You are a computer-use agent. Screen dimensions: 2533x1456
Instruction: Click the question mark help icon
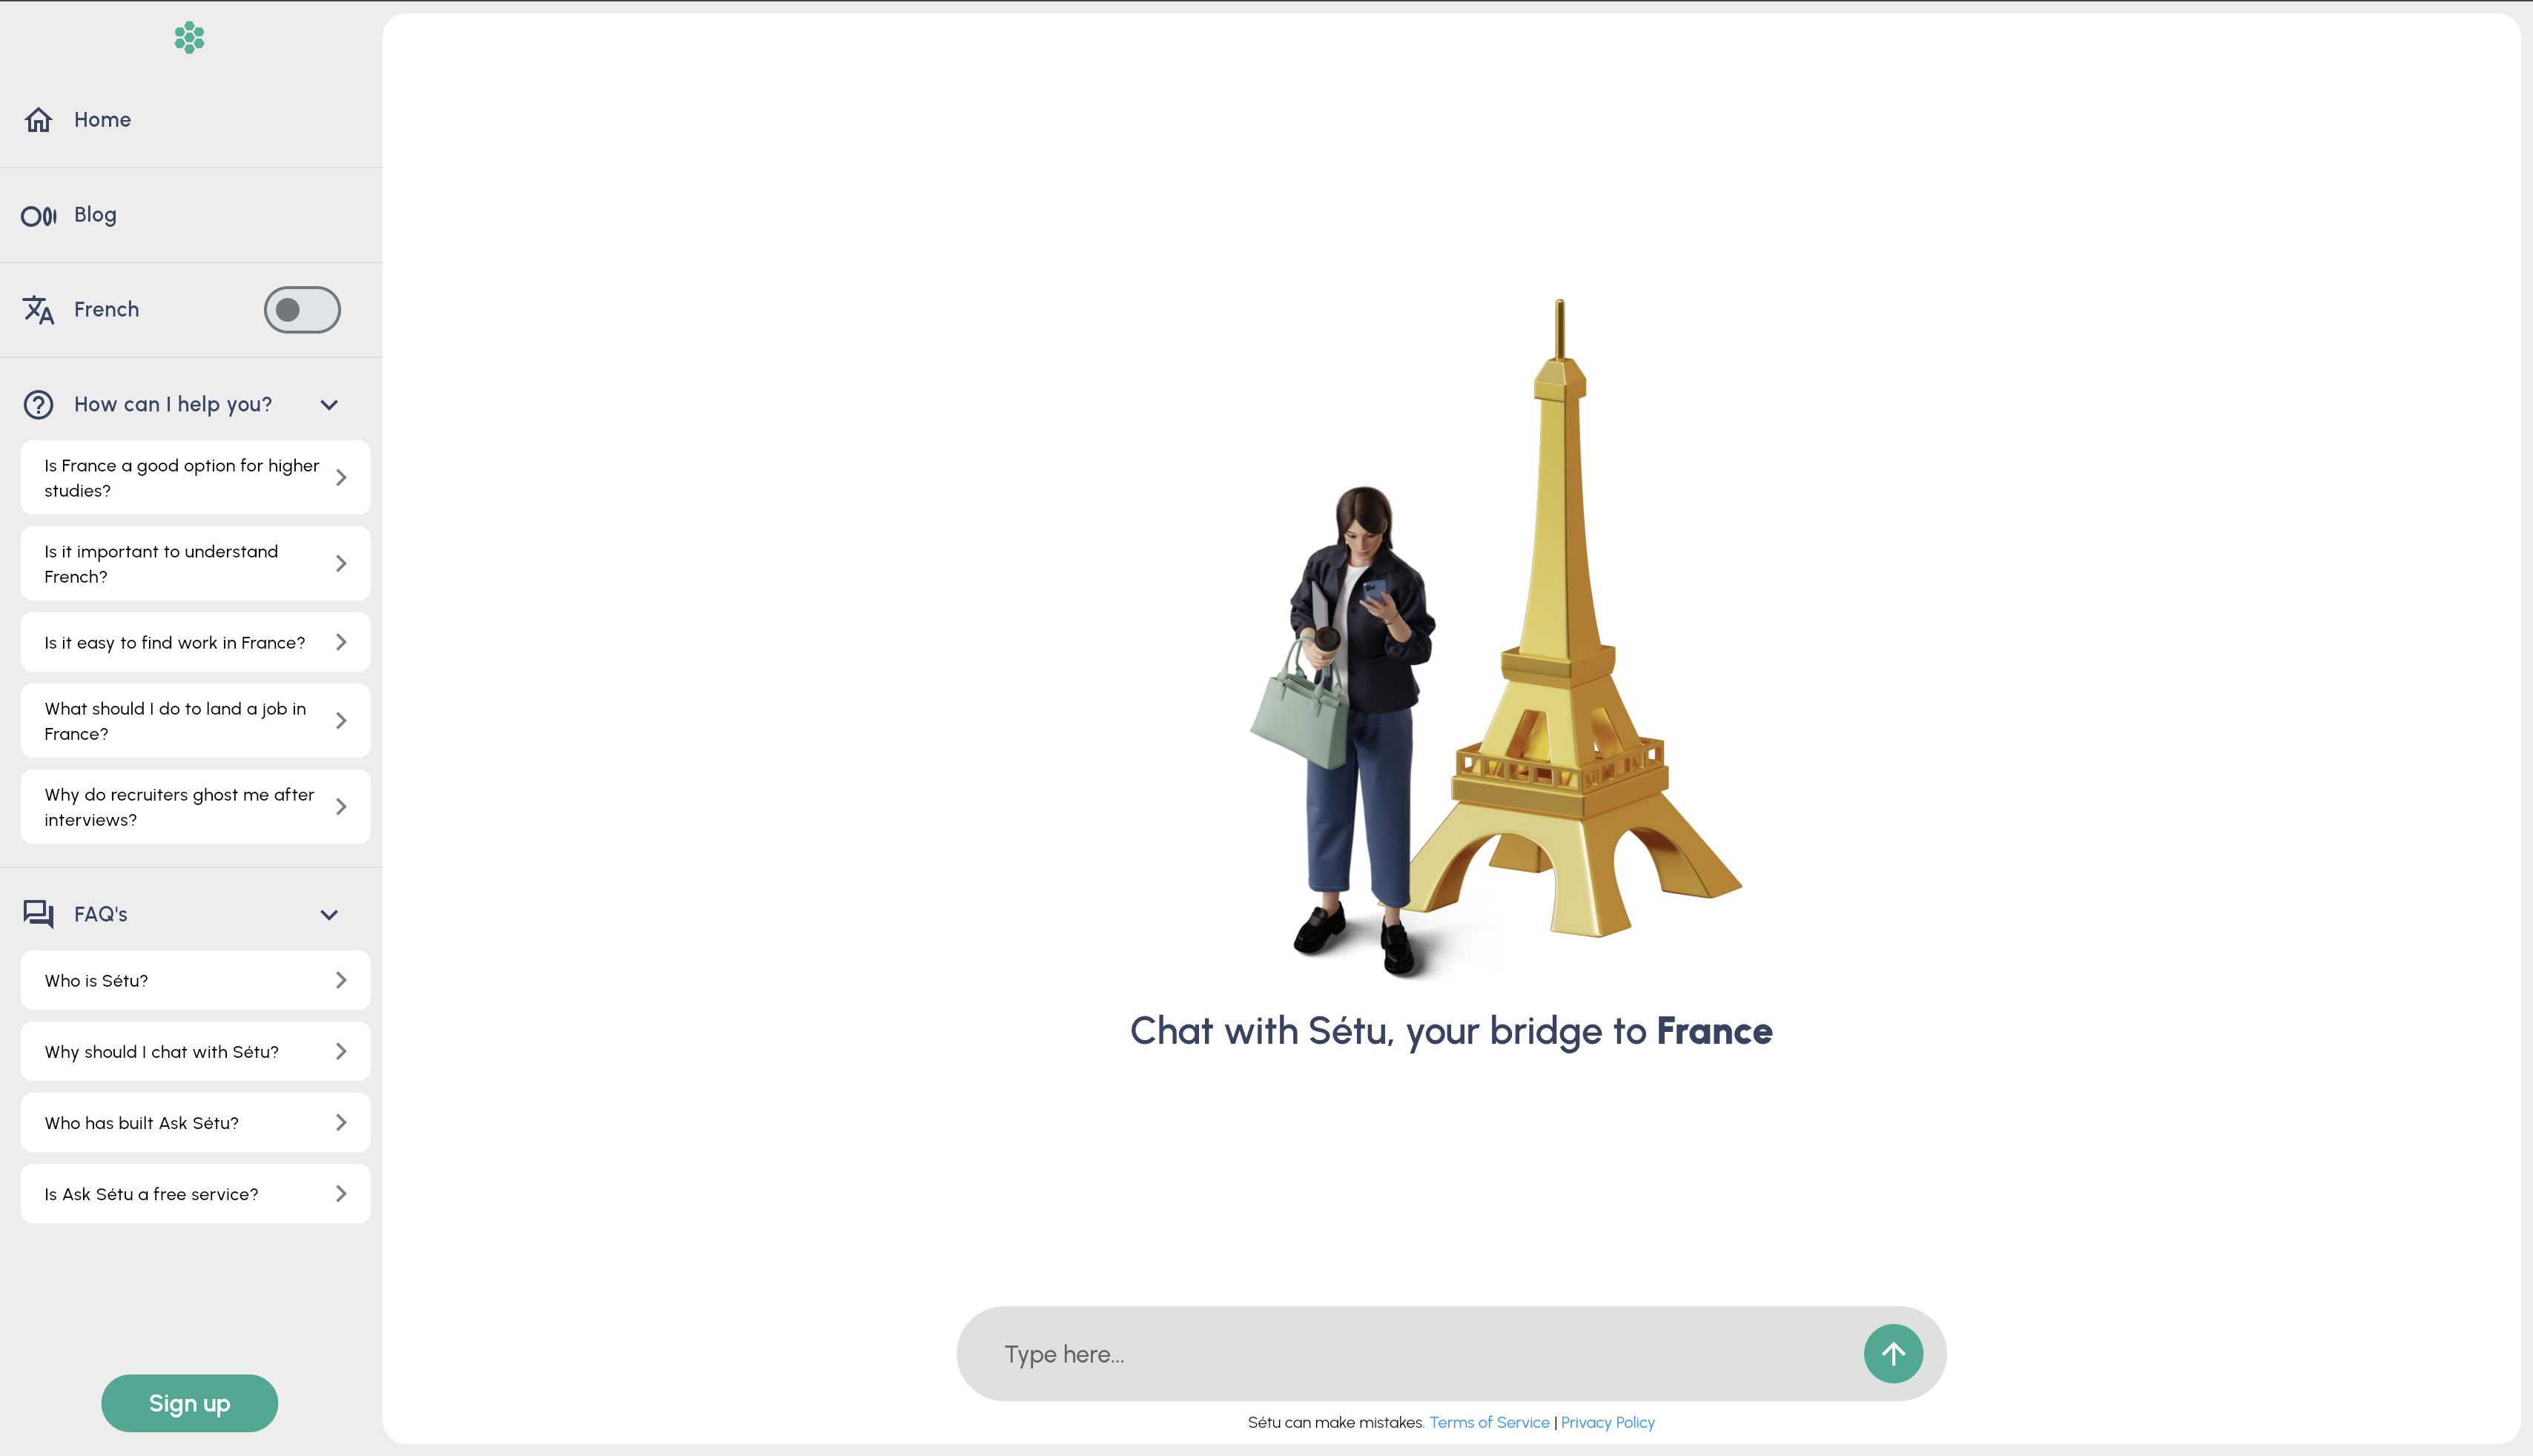click(x=39, y=405)
